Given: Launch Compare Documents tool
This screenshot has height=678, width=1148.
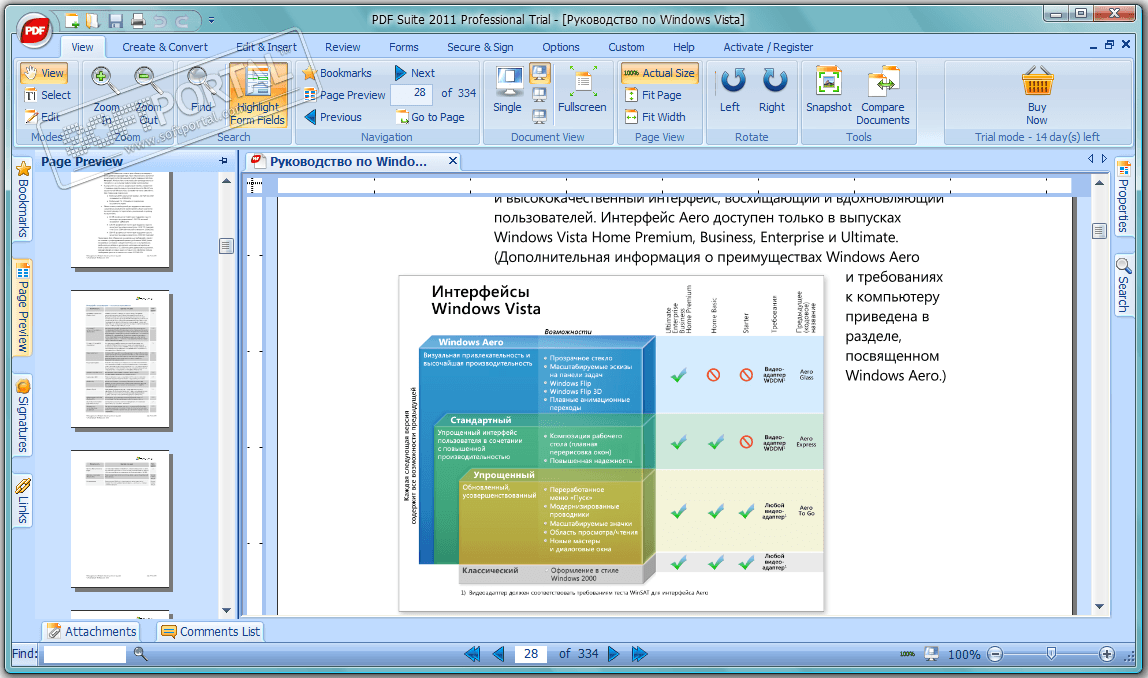Looking at the screenshot, I should pos(883,95).
